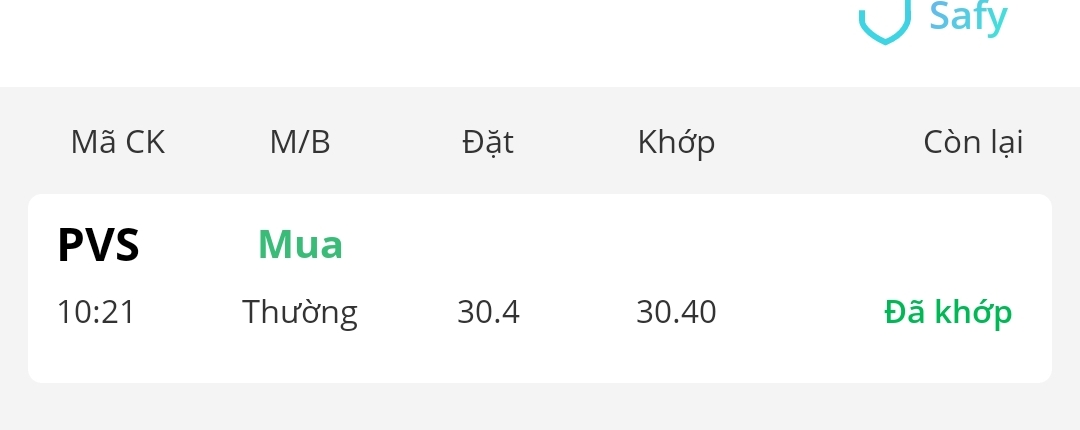The height and width of the screenshot is (430, 1080).
Task: Click the Đặt column header
Action: coord(488,143)
